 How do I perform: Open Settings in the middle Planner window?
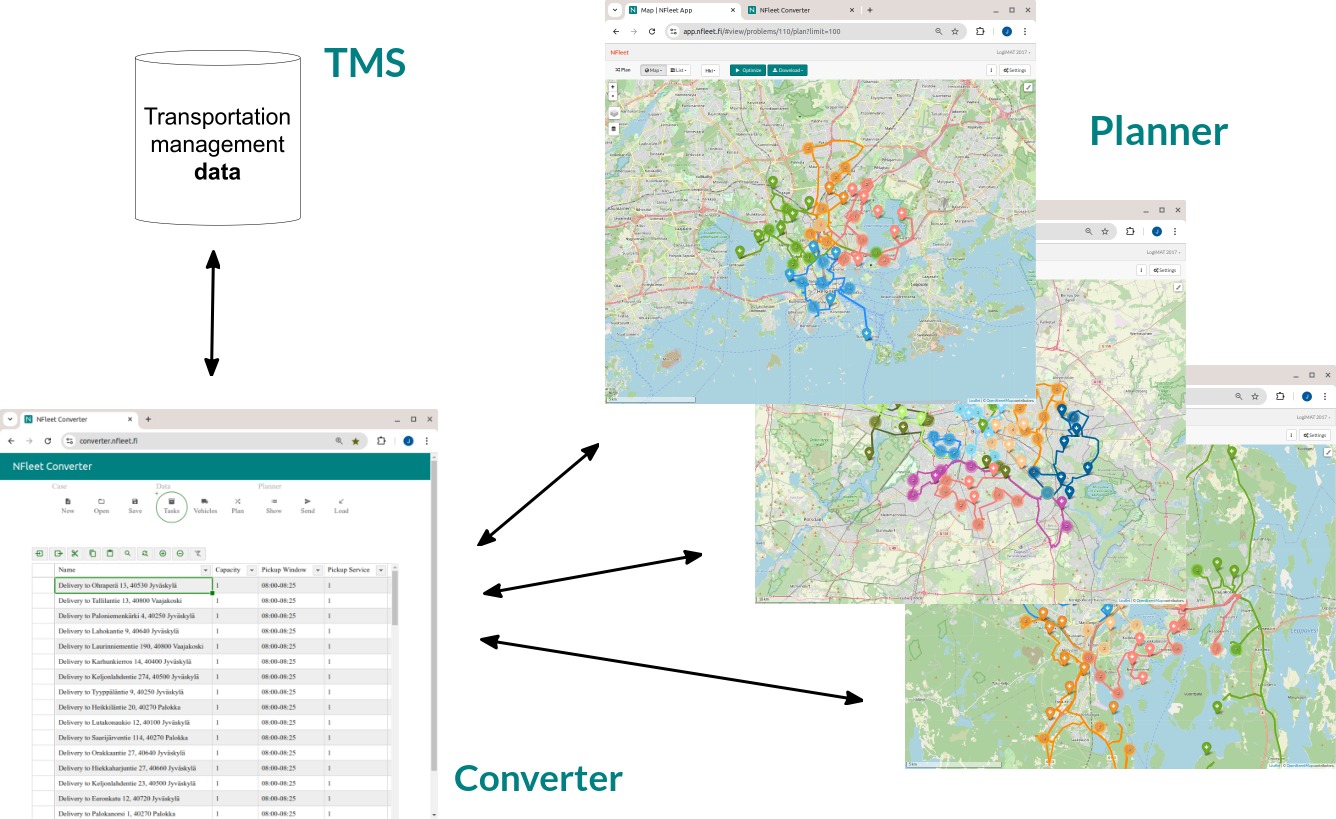click(x=1166, y=270)
